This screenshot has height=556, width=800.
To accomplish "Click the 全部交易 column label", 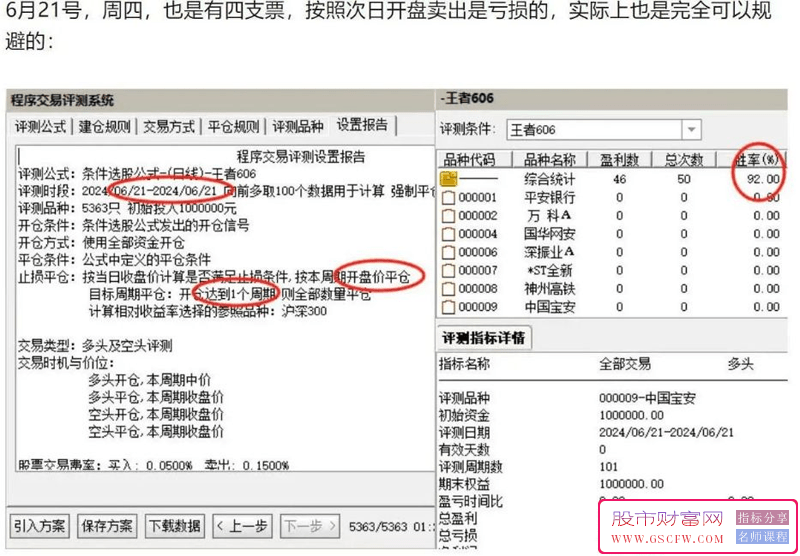I will coord(625,364).
